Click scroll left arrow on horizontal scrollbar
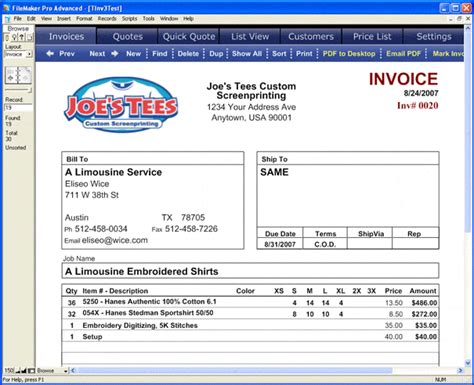Viewport: 474px width, 385px height. (x=73, y=370)
